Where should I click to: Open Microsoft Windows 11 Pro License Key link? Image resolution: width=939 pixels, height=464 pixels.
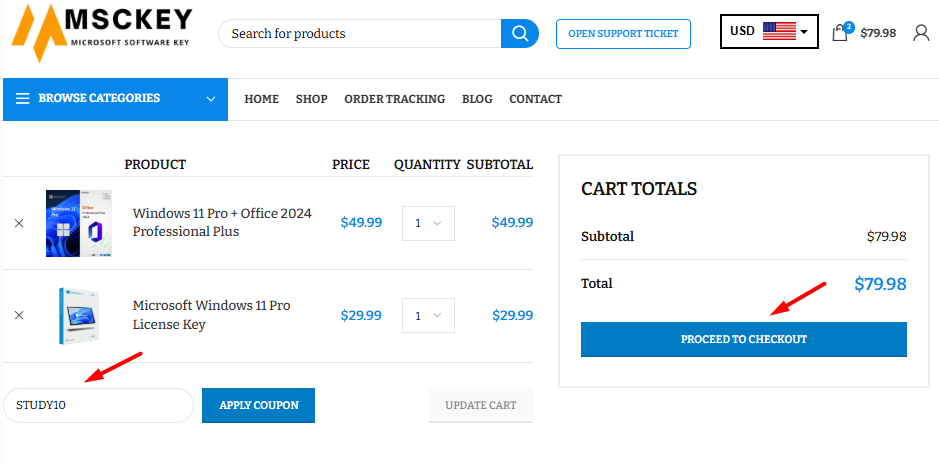[211, 315]
